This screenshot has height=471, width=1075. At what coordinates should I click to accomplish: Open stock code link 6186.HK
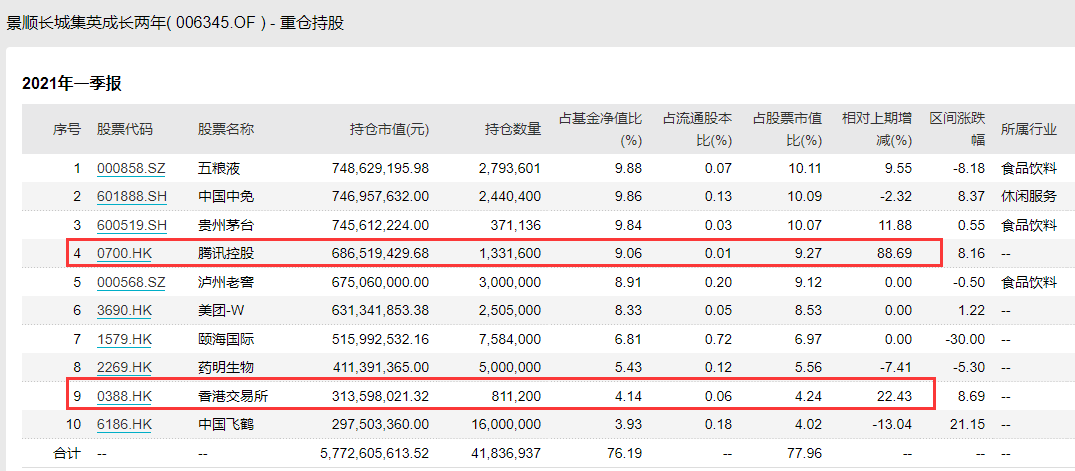[x=124, y=425]
